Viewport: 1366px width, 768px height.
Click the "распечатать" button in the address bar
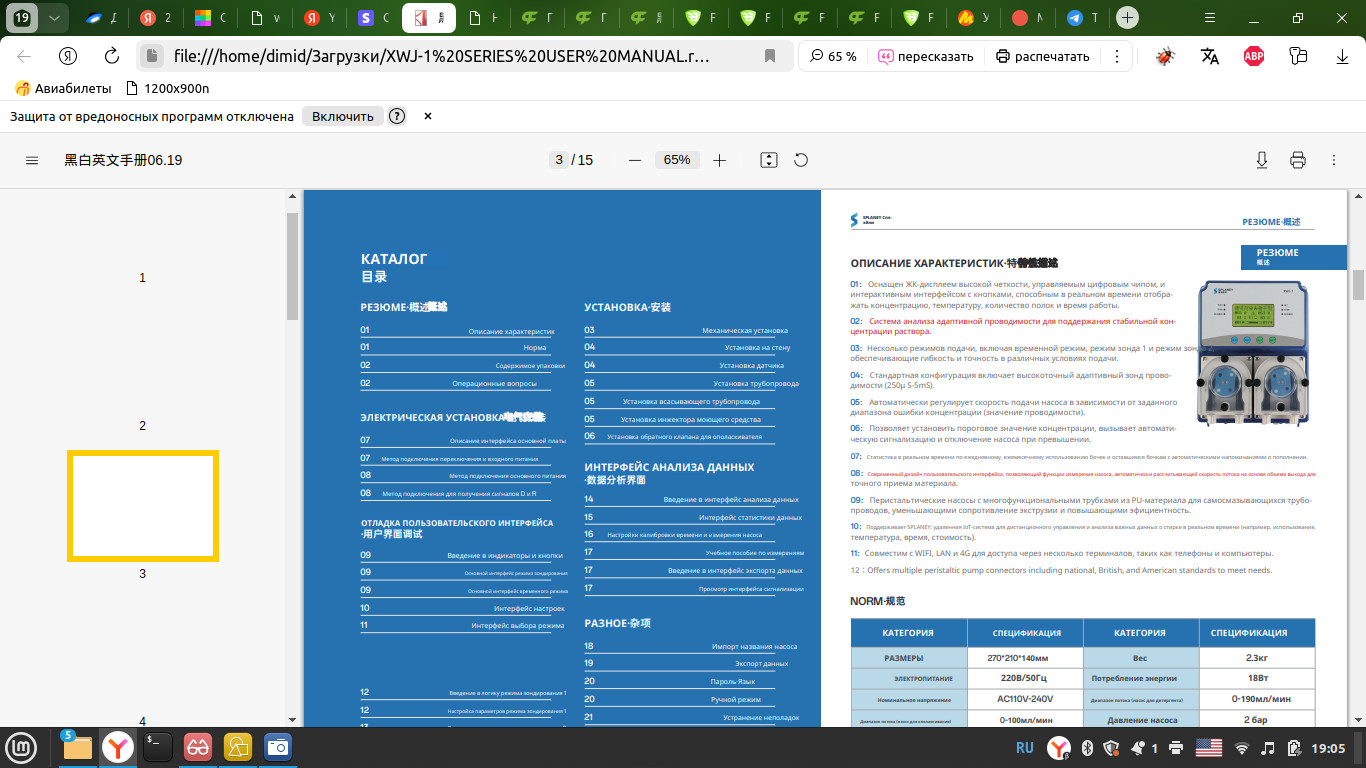tap(1043, 56)
